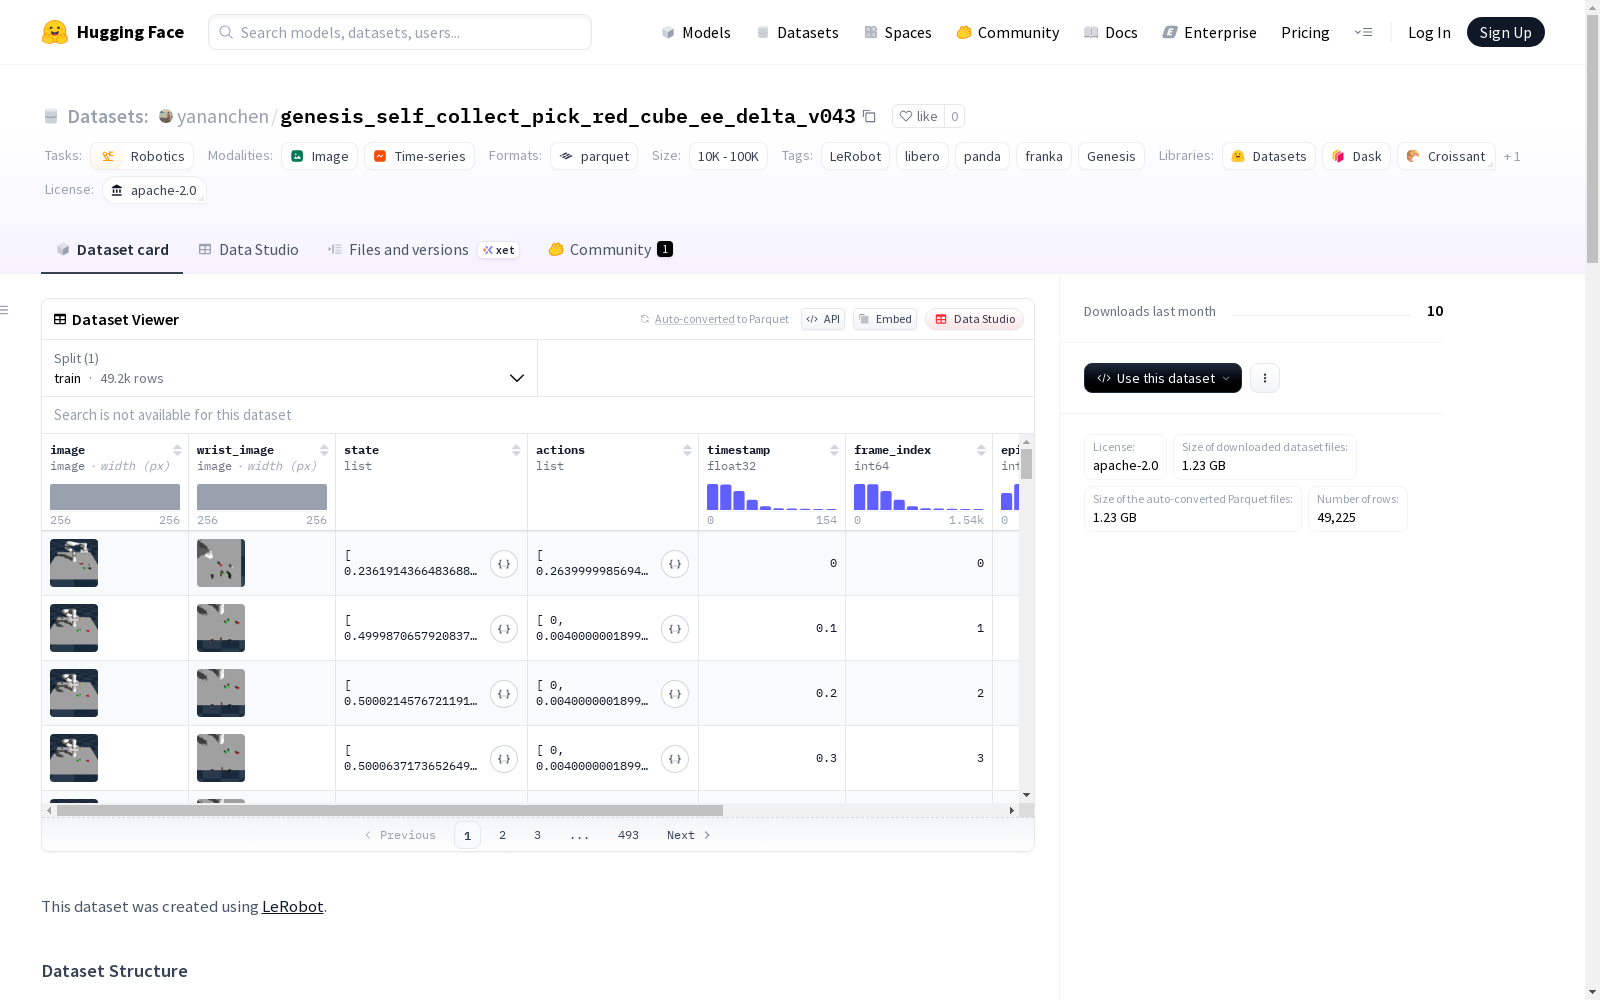Open the yananchen profile link
Screen dimensions: 1600x1000
tap(223, 116)
